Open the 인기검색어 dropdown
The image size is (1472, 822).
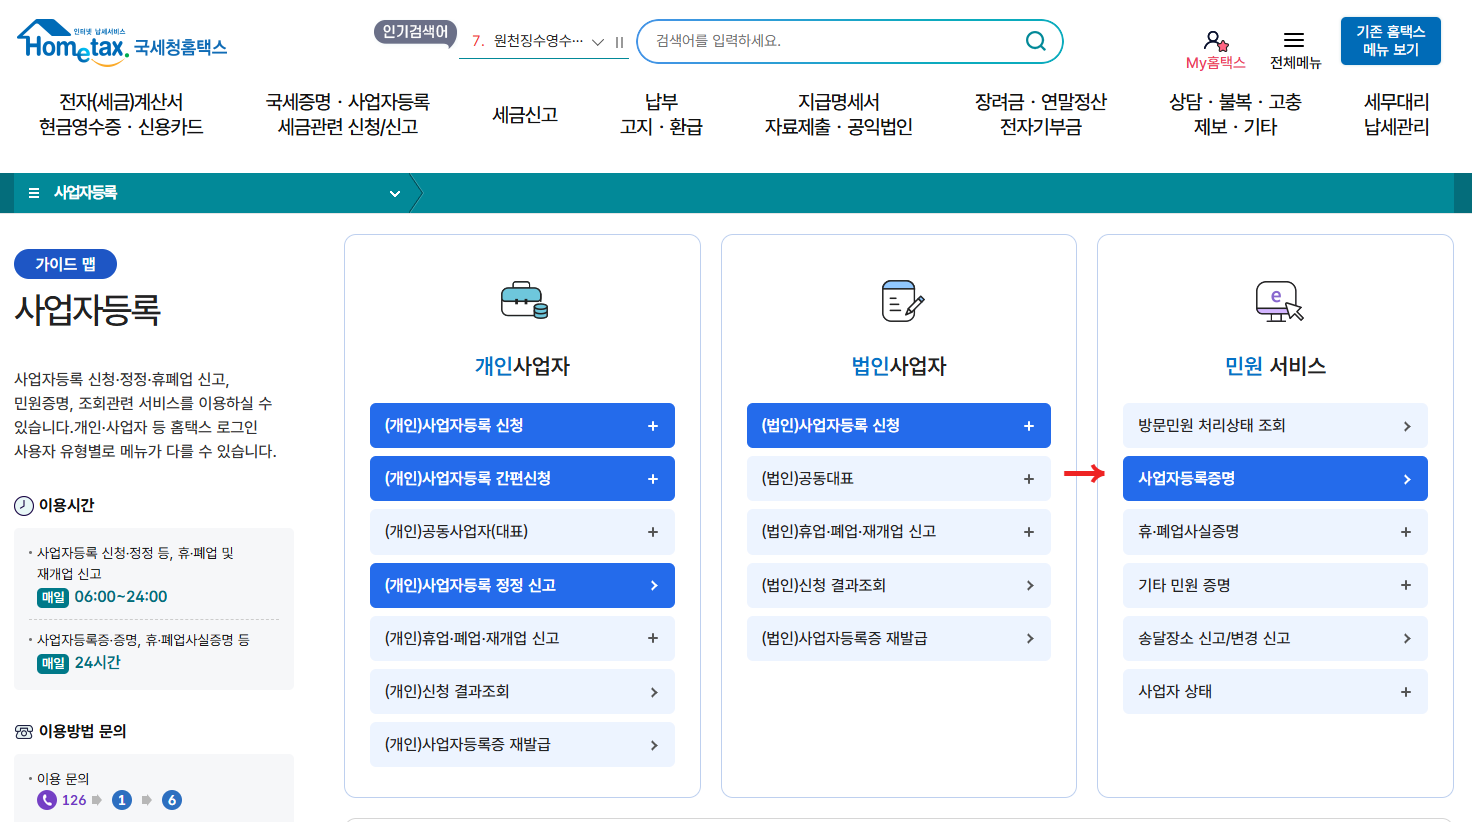(598, 41)
